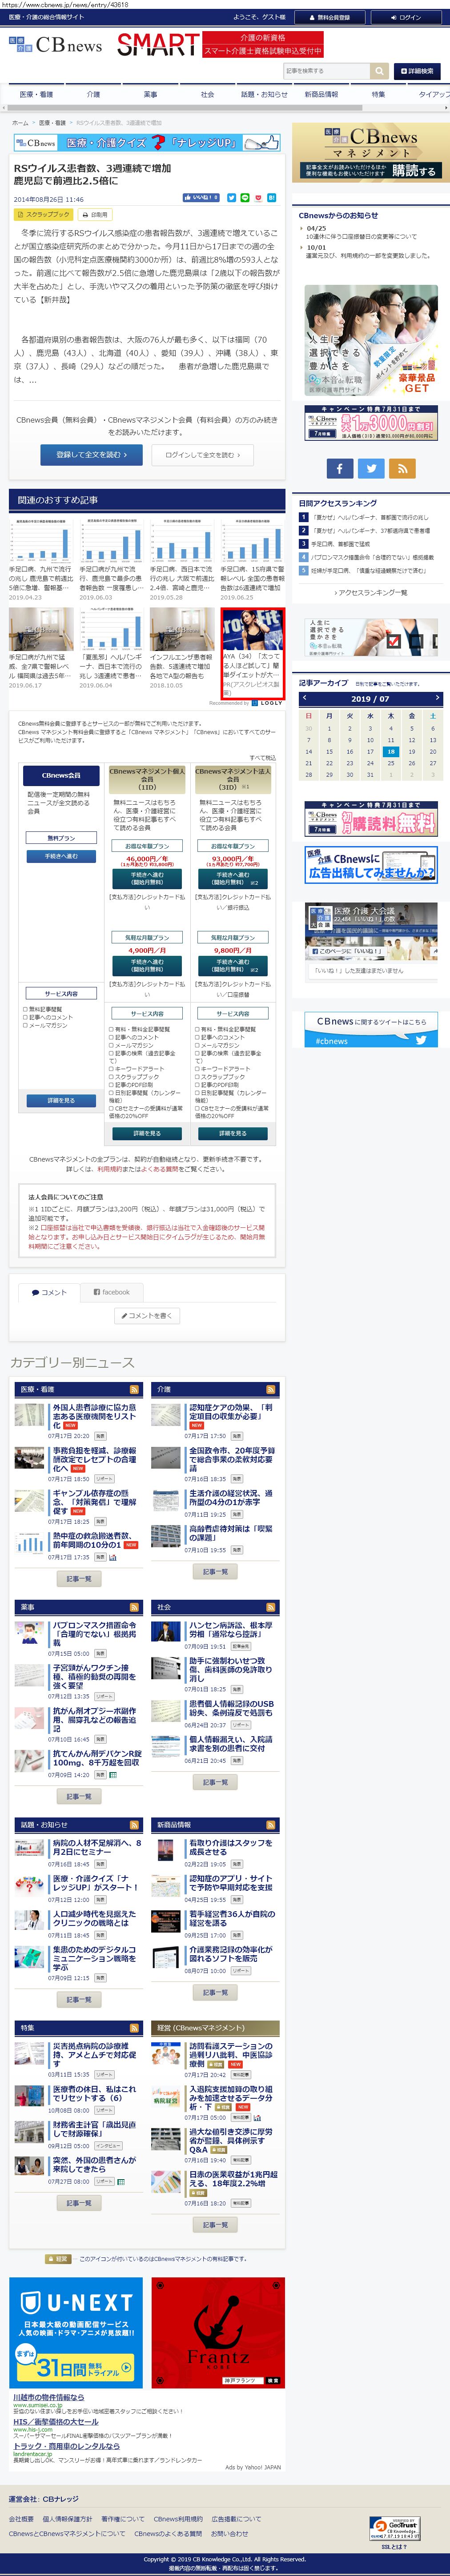Share article via the green LINE icon

point(245,198)
